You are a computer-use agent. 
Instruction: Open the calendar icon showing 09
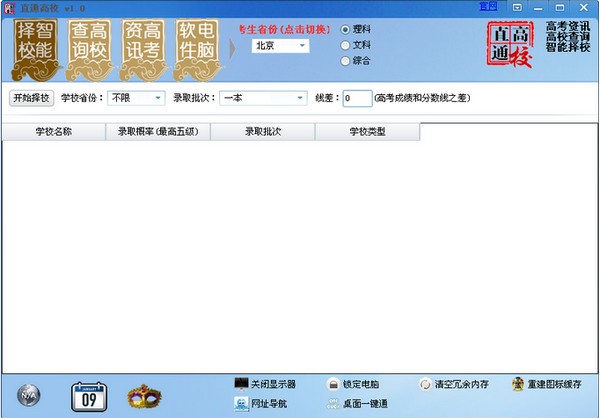89,397
